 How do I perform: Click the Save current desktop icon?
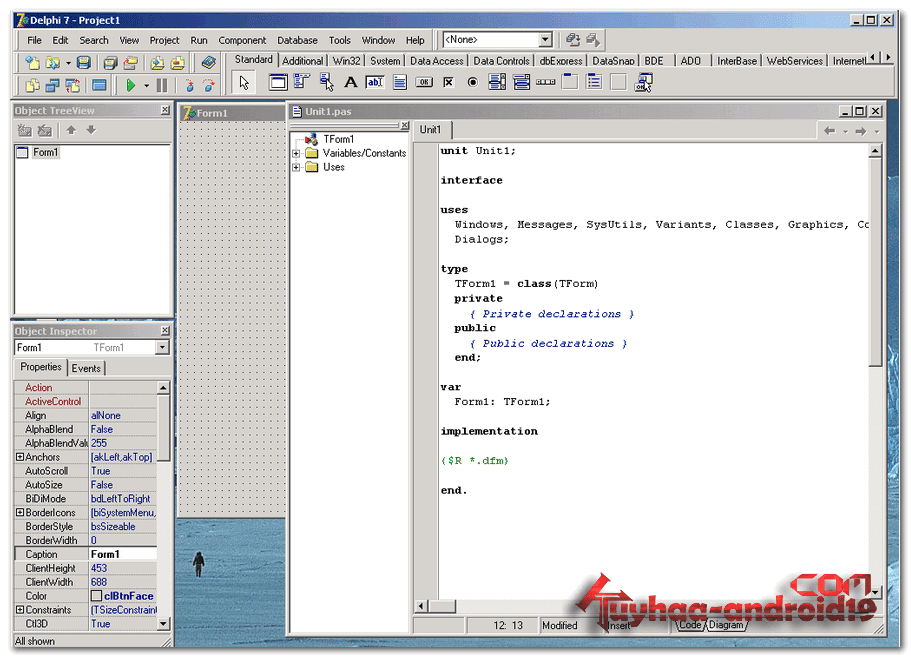pos(573,39)
